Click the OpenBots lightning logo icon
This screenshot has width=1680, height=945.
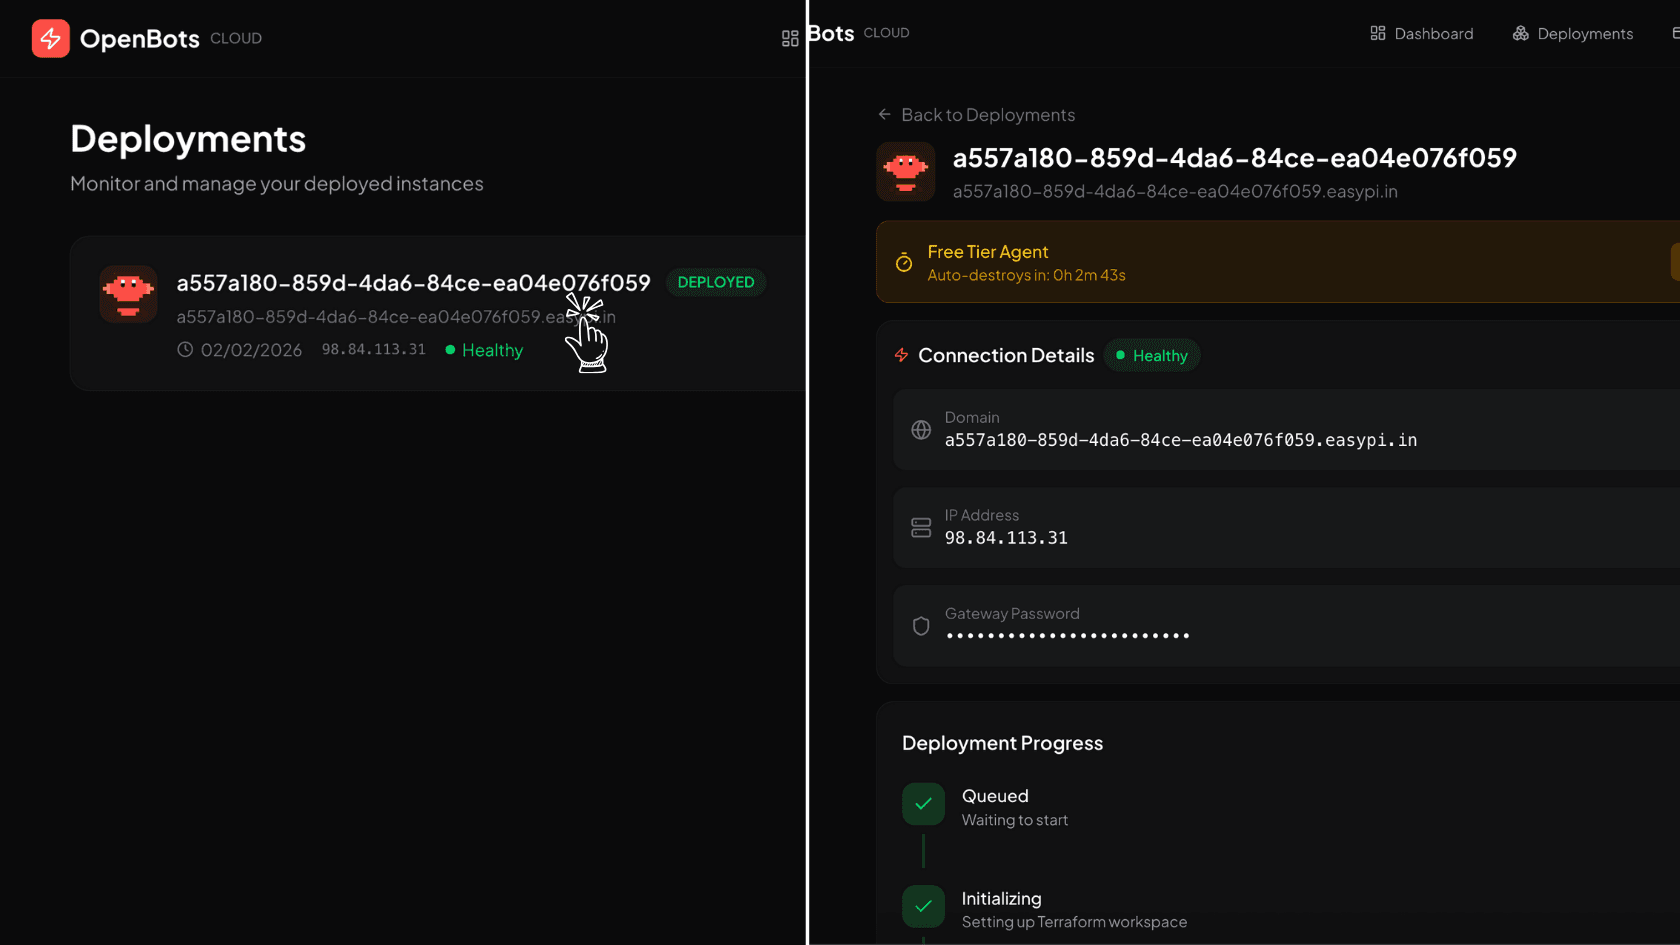[x=50, y=37]
